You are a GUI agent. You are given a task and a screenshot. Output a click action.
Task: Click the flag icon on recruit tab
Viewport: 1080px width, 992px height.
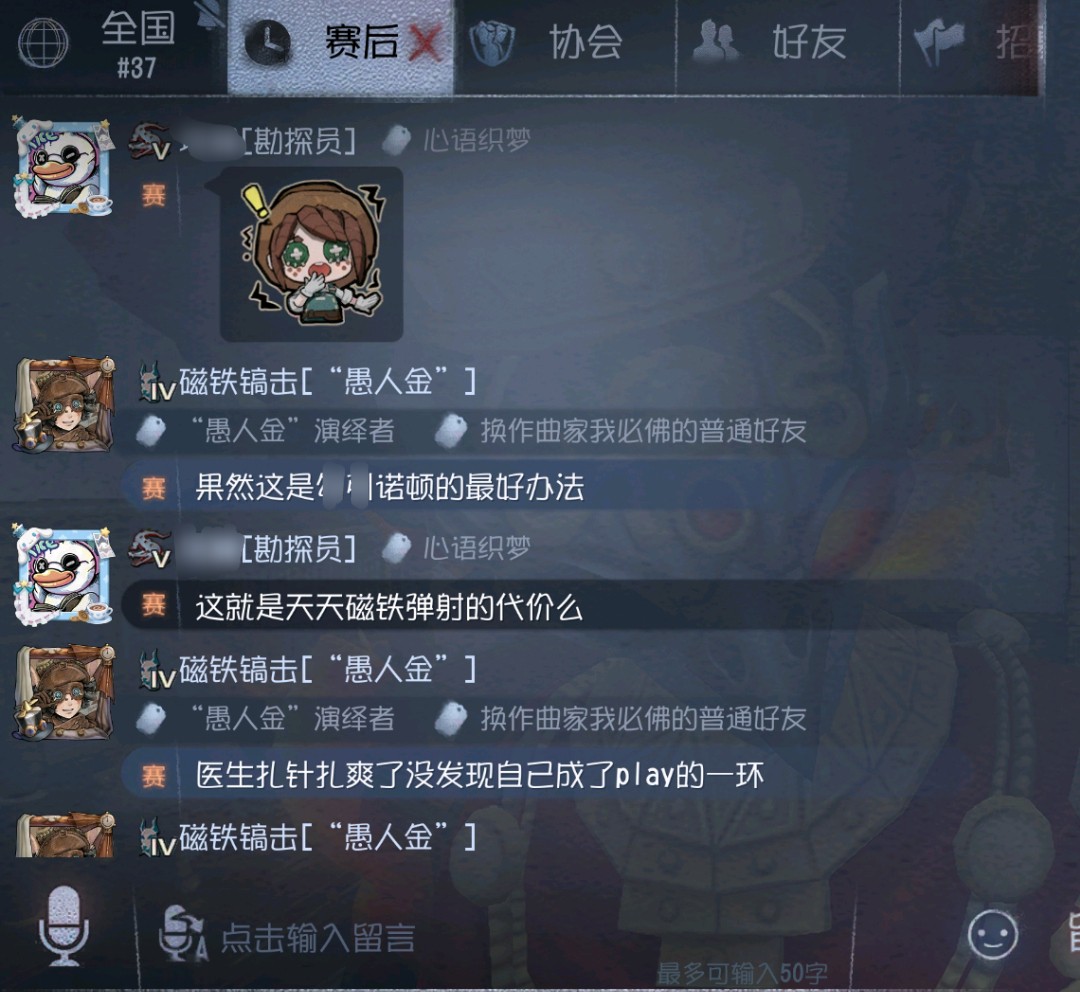click(x=938, y=41)
